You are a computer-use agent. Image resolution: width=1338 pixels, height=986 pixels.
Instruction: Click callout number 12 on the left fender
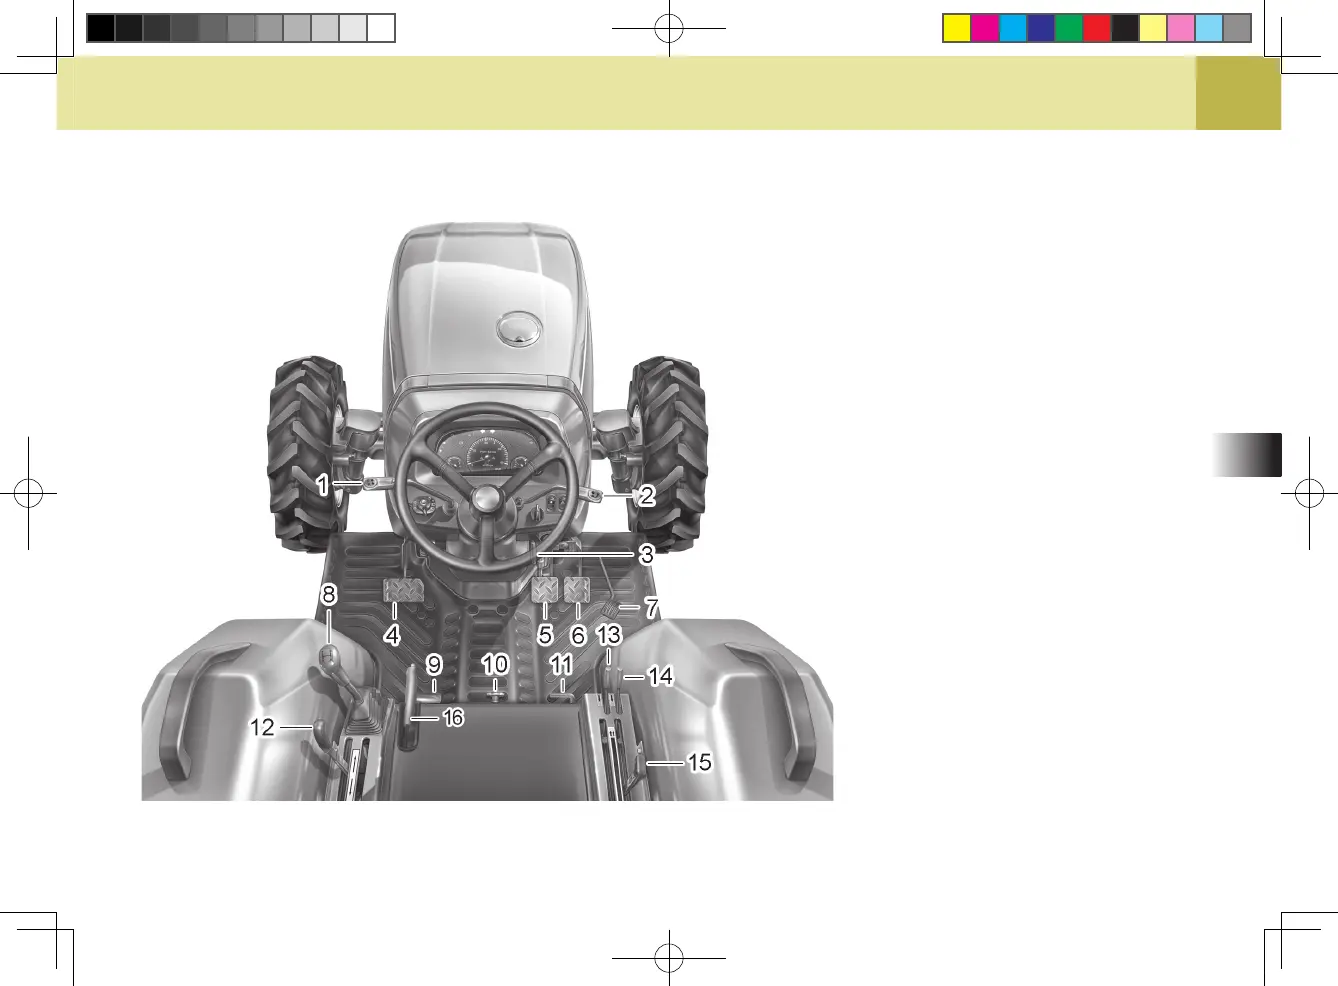point(262,727)
